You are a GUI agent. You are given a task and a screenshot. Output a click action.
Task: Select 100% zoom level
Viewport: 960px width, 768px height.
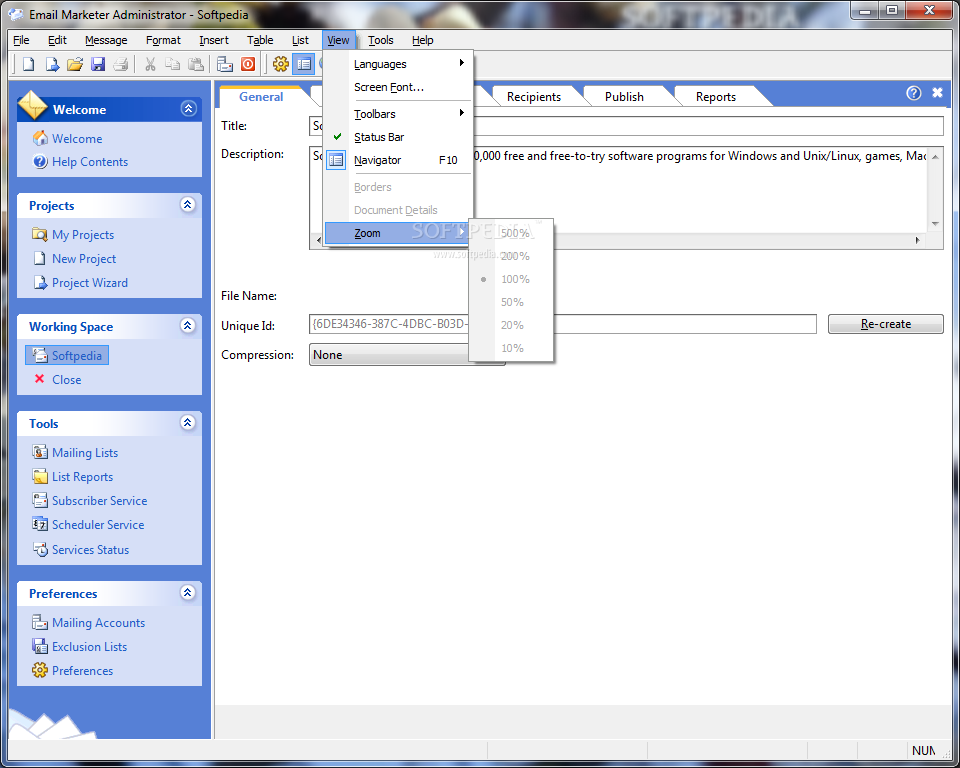coord(511,279)
